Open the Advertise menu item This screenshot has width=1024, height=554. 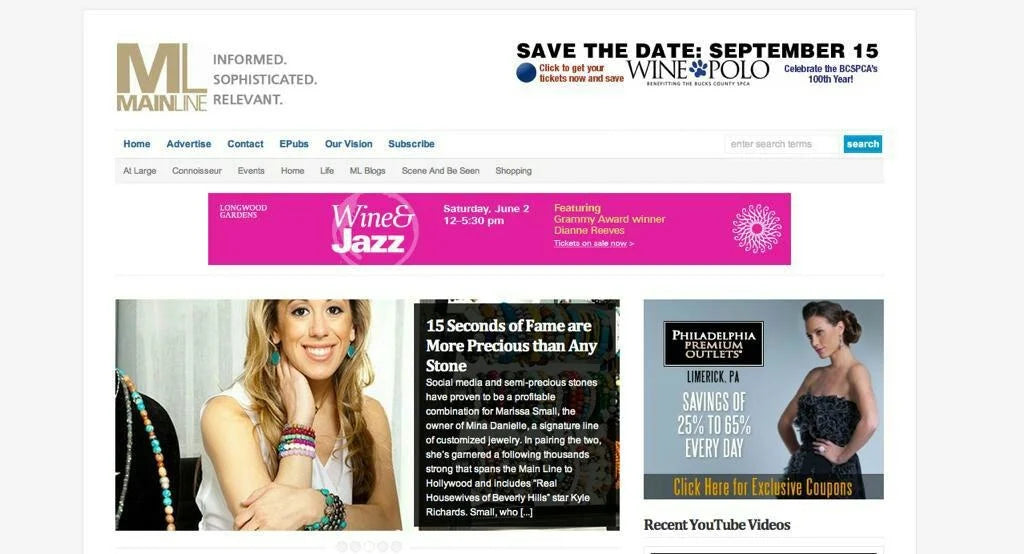tap(189, 144)
